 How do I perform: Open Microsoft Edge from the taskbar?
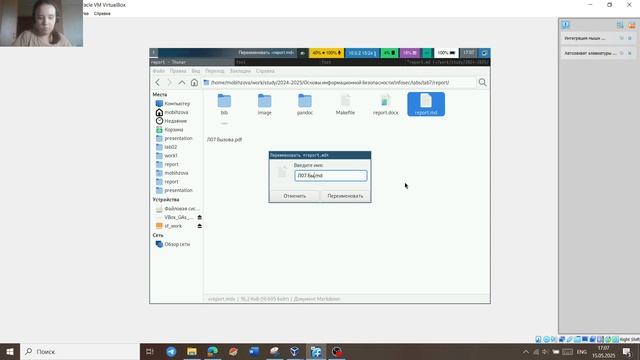point(213,351)
